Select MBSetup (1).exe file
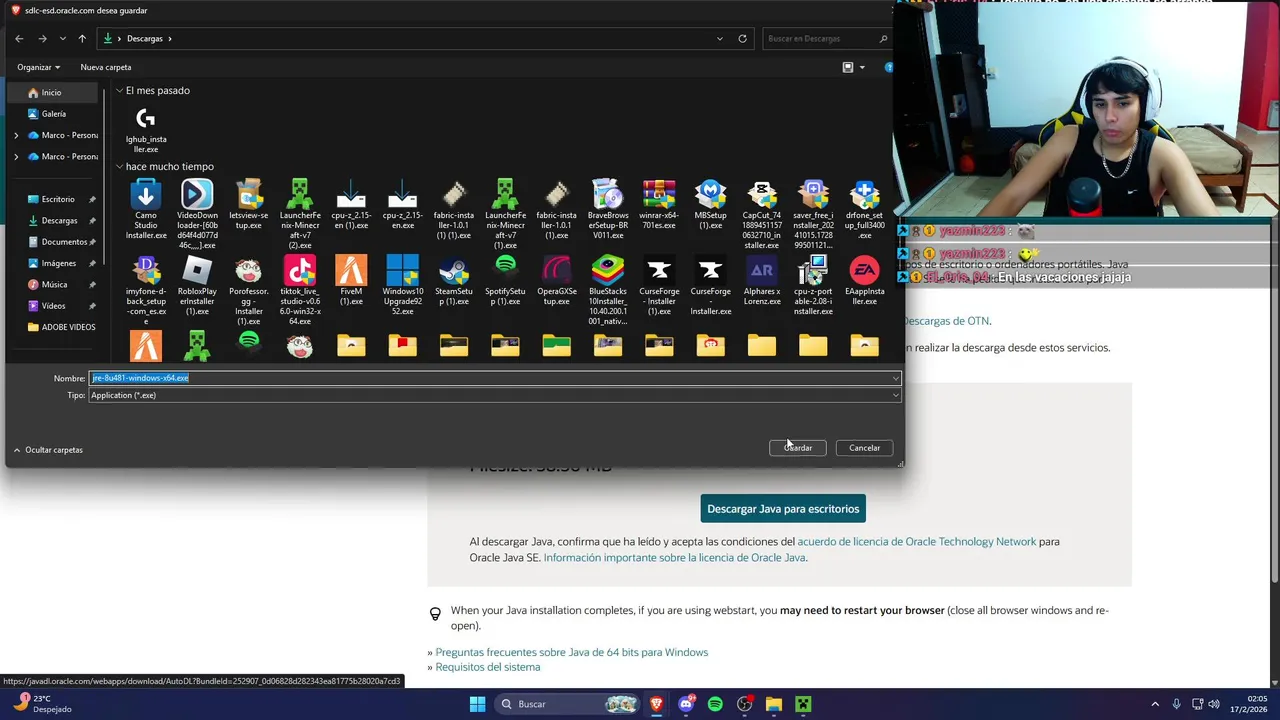 [711, 205]
